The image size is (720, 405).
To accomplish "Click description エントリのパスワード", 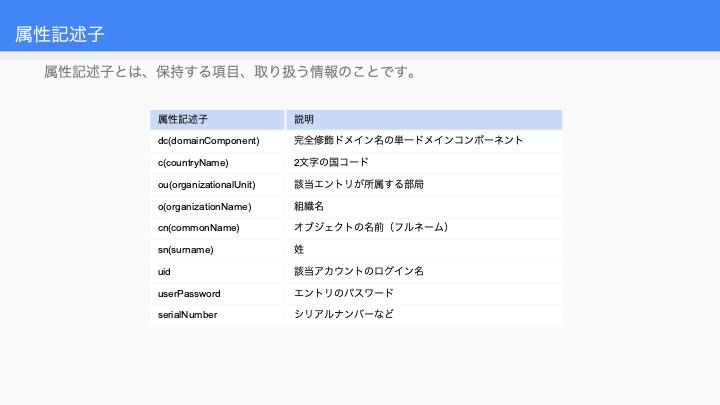I will click(x=344, y=293).
